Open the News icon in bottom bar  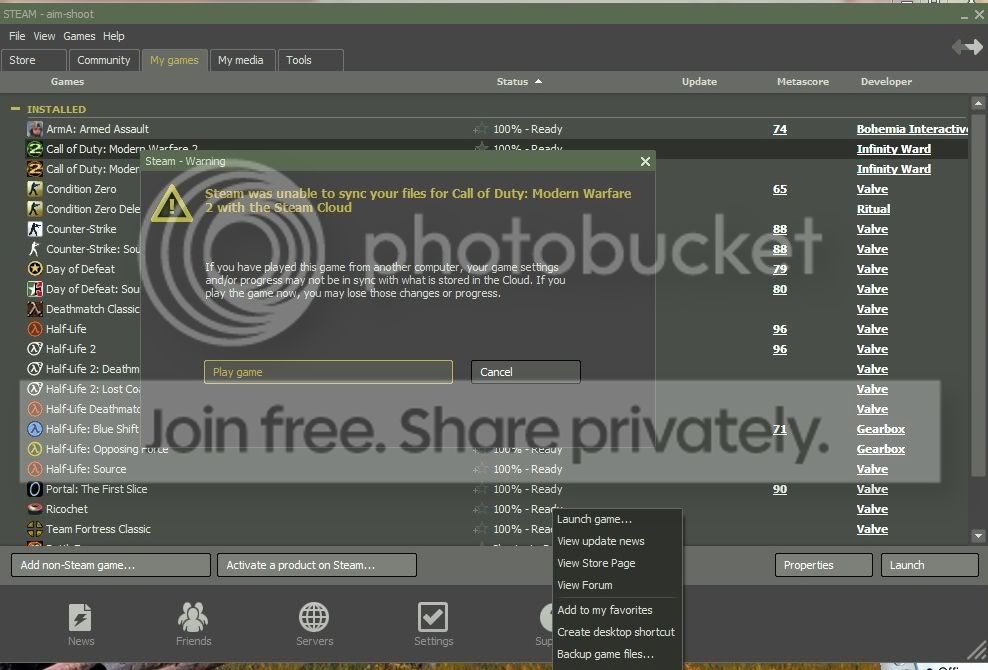(80, 618)
